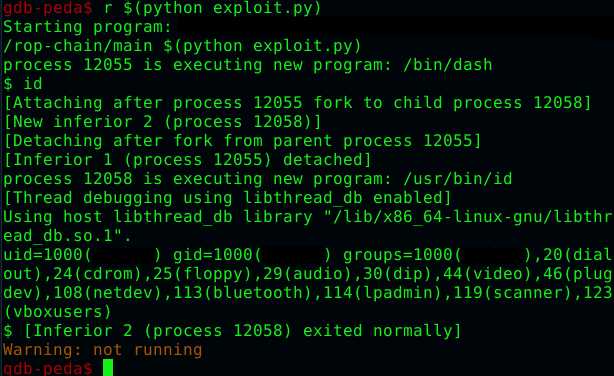The width and height of the screenshot is (614, 376).
Task: Click the '$ id' shell command line
Action: click(x=23, y=84)
